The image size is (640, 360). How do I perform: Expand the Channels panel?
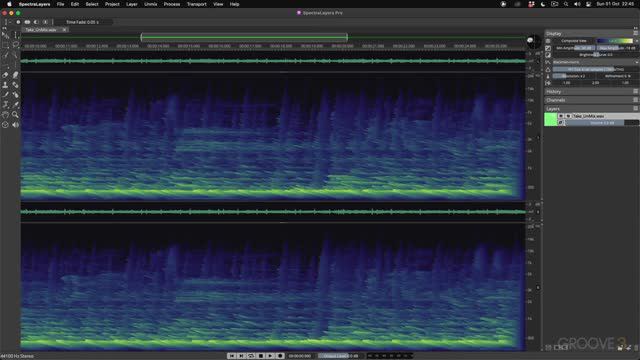(556, 100)
